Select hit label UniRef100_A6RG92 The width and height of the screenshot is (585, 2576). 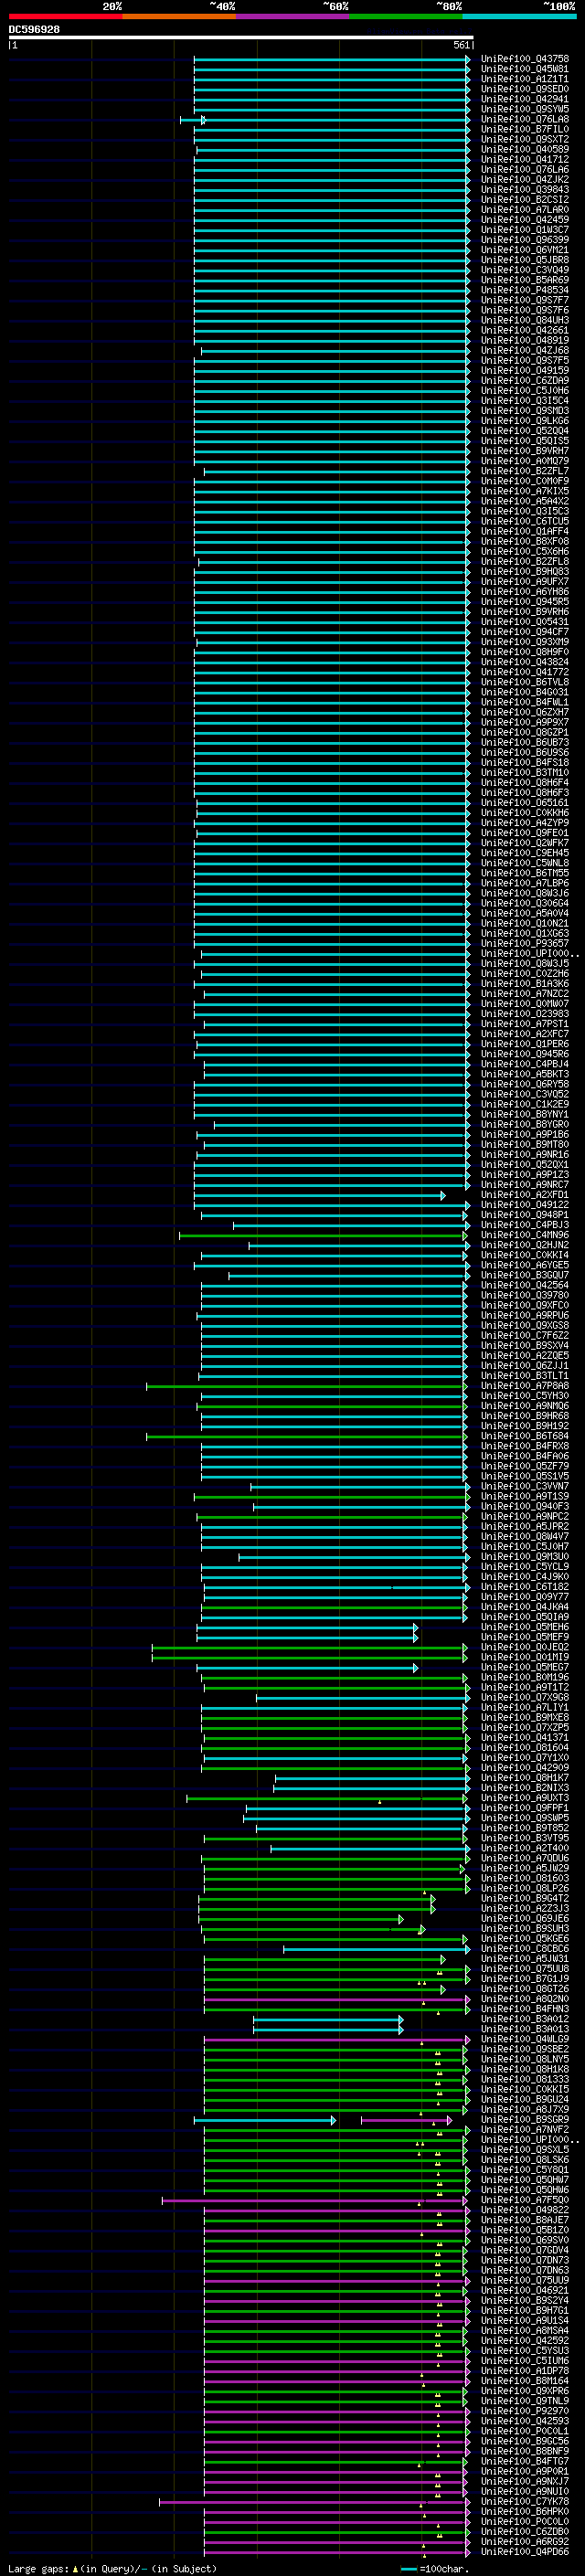click(x=525, y=2541)
